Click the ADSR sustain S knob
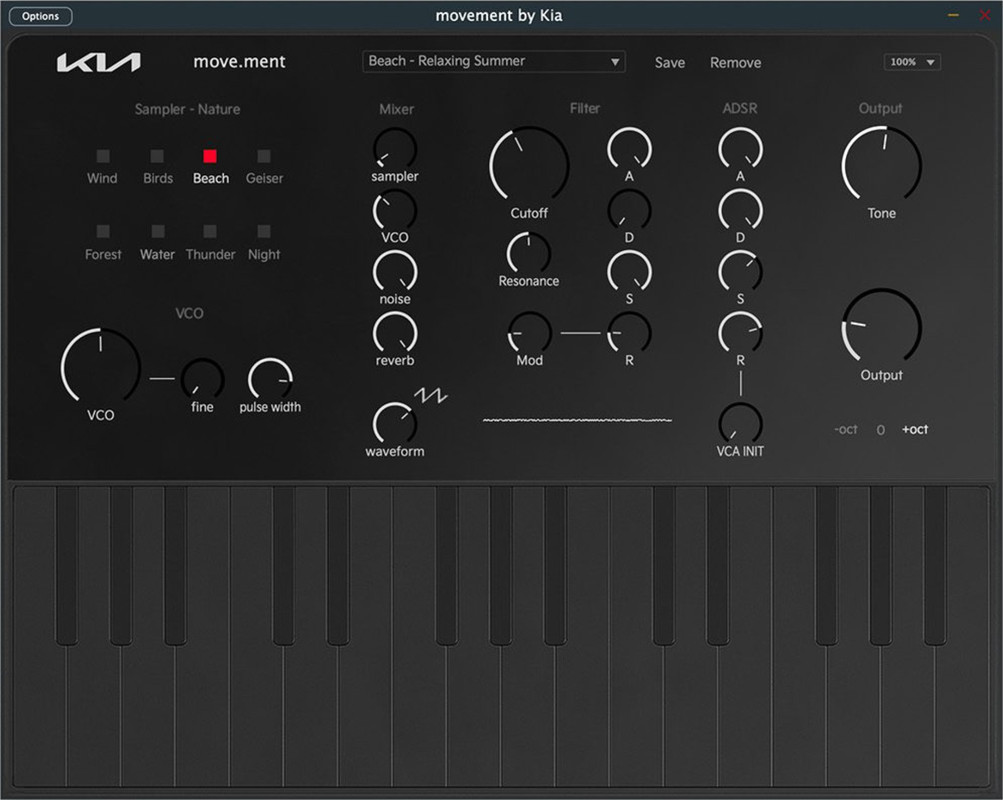Screen dimensions: 1003x800 coord(740,272)
